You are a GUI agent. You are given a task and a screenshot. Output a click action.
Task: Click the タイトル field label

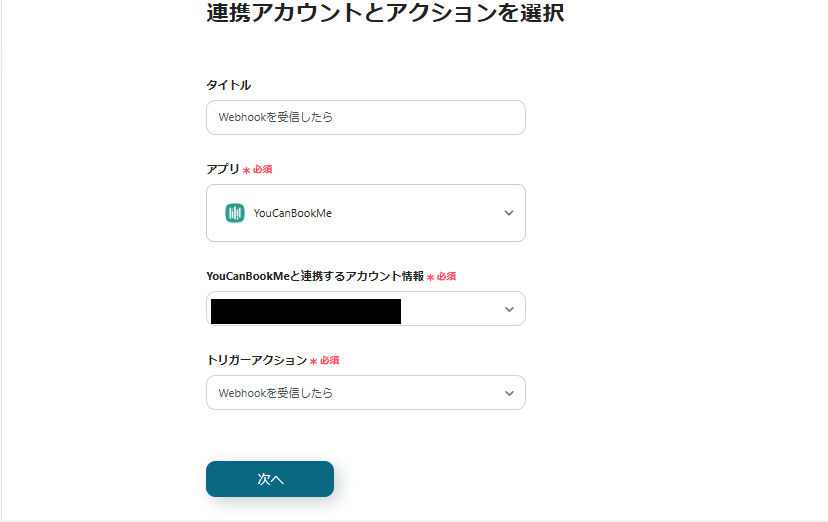pos(228,85)
